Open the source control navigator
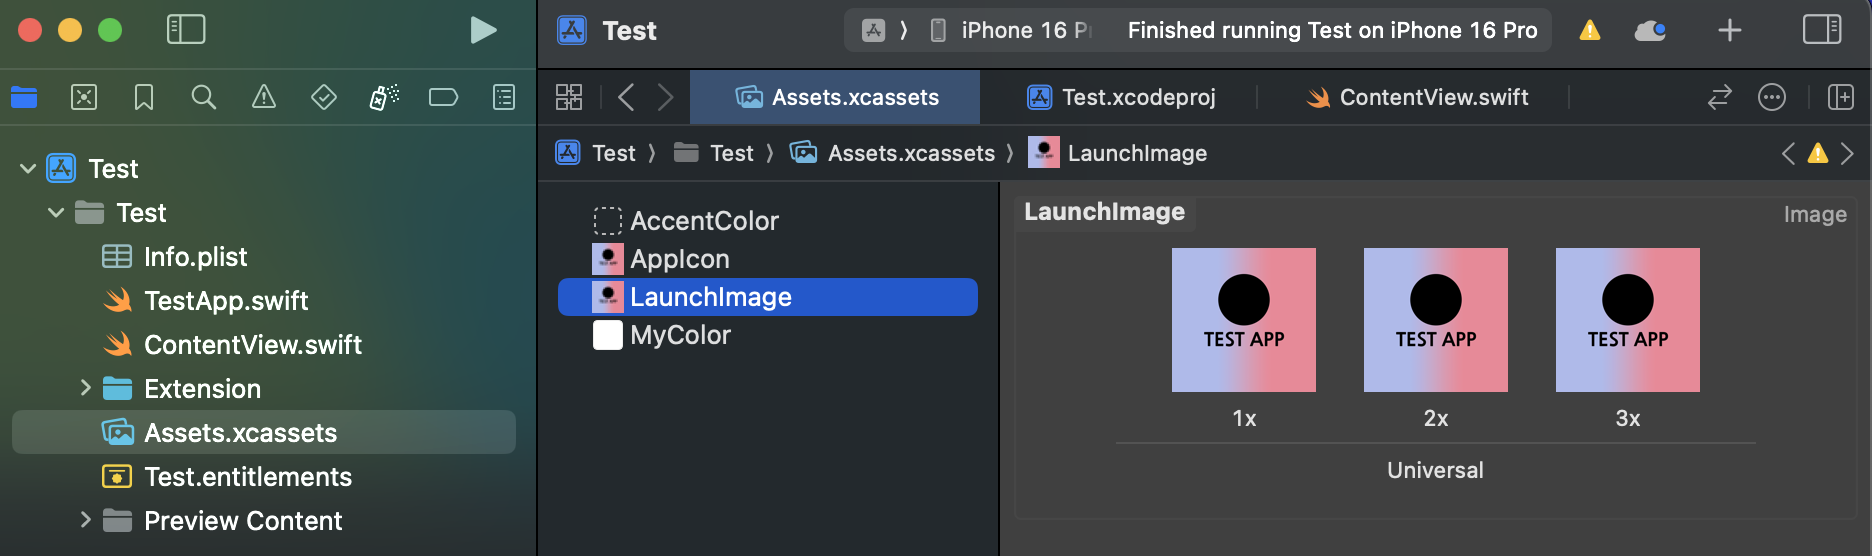 [x=84, y=97]
